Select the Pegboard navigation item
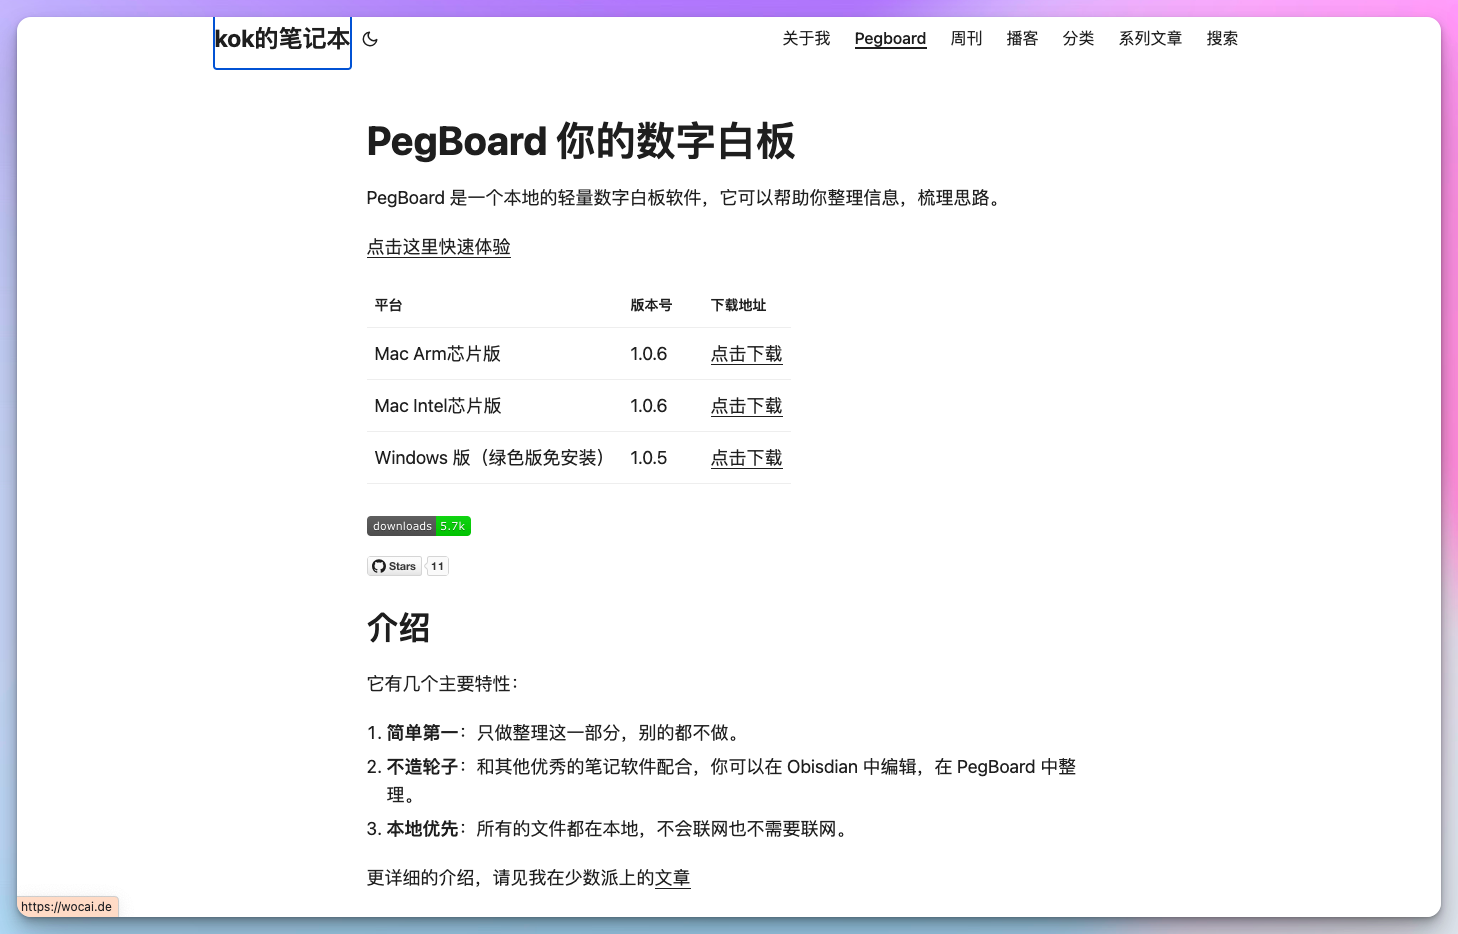 click(x=890, y=38)
